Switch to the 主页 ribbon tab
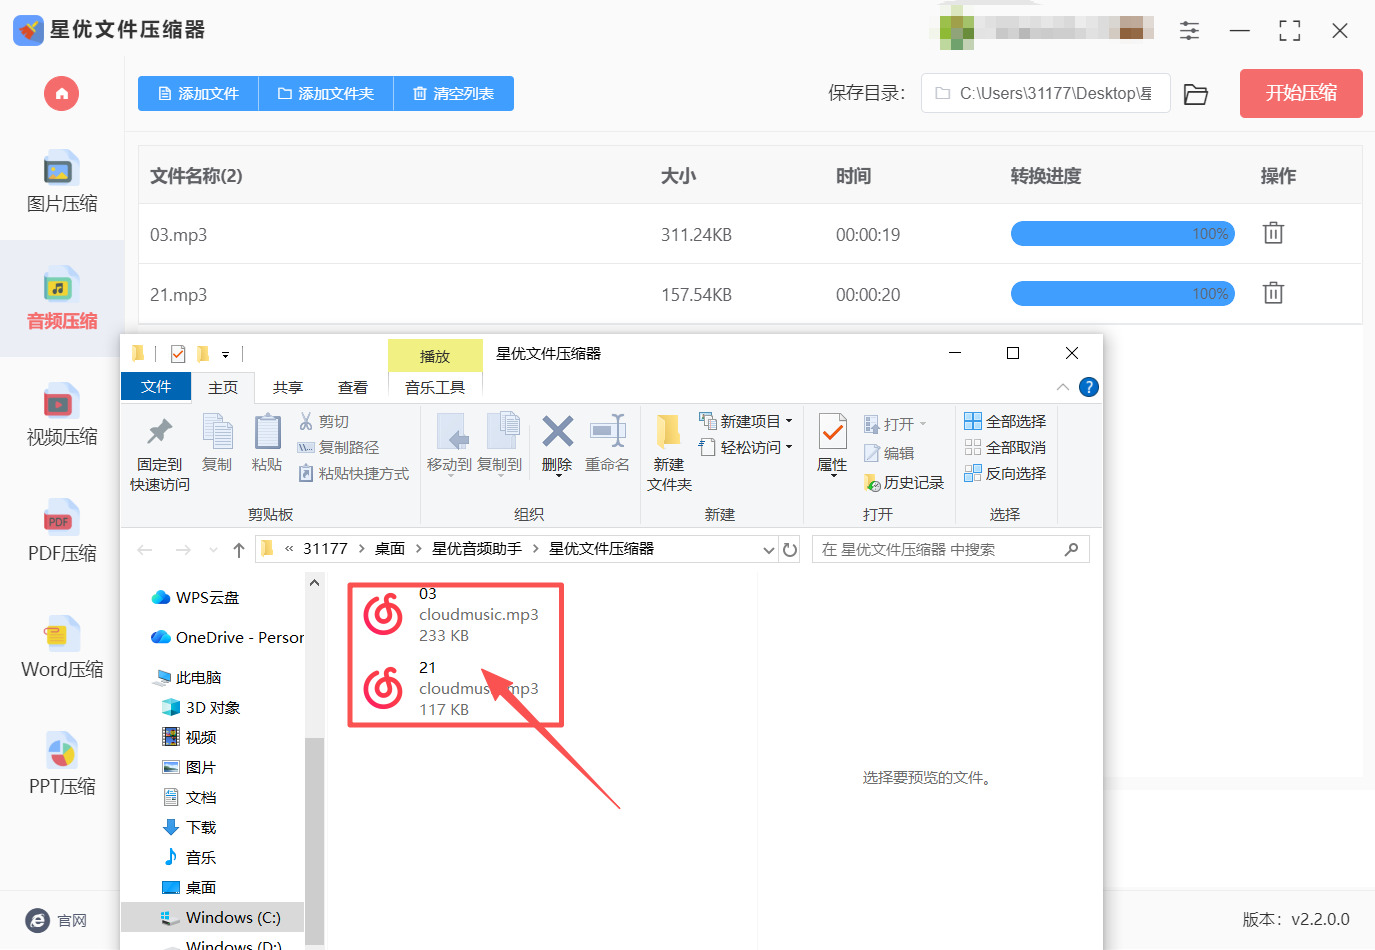Screen dimensions: 1375x950 [223, 387]
